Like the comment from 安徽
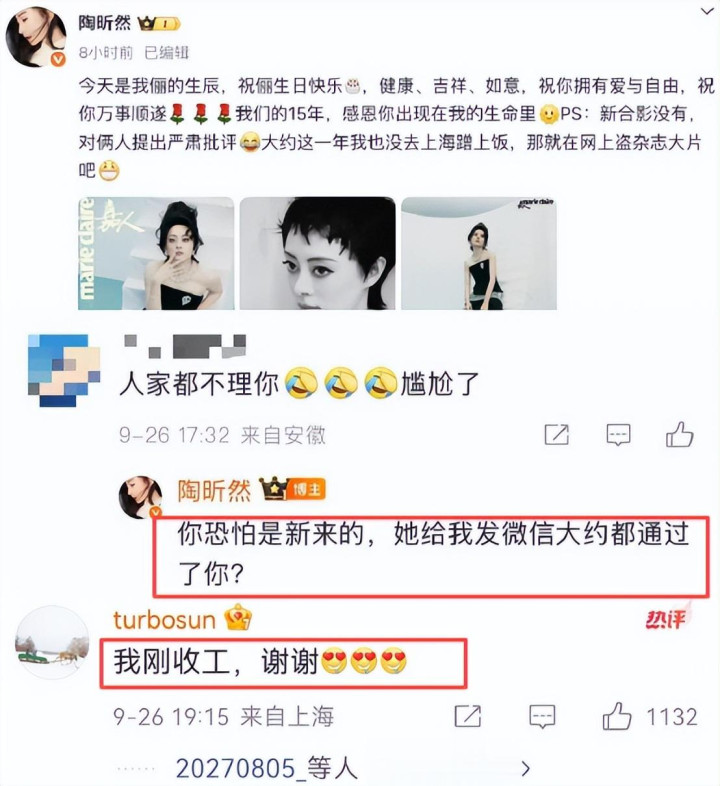This screenshot has height=786, width=720. 679,434
